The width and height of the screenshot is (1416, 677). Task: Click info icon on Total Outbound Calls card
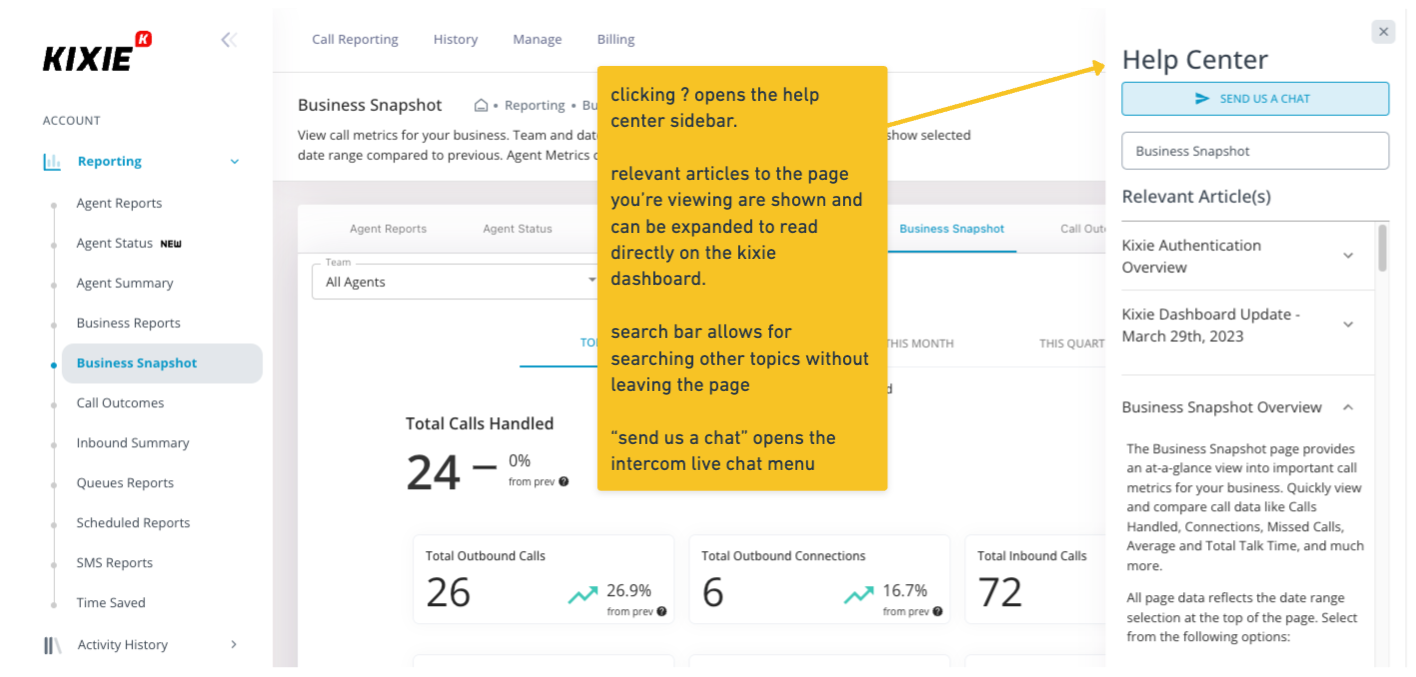pos(661,612)
